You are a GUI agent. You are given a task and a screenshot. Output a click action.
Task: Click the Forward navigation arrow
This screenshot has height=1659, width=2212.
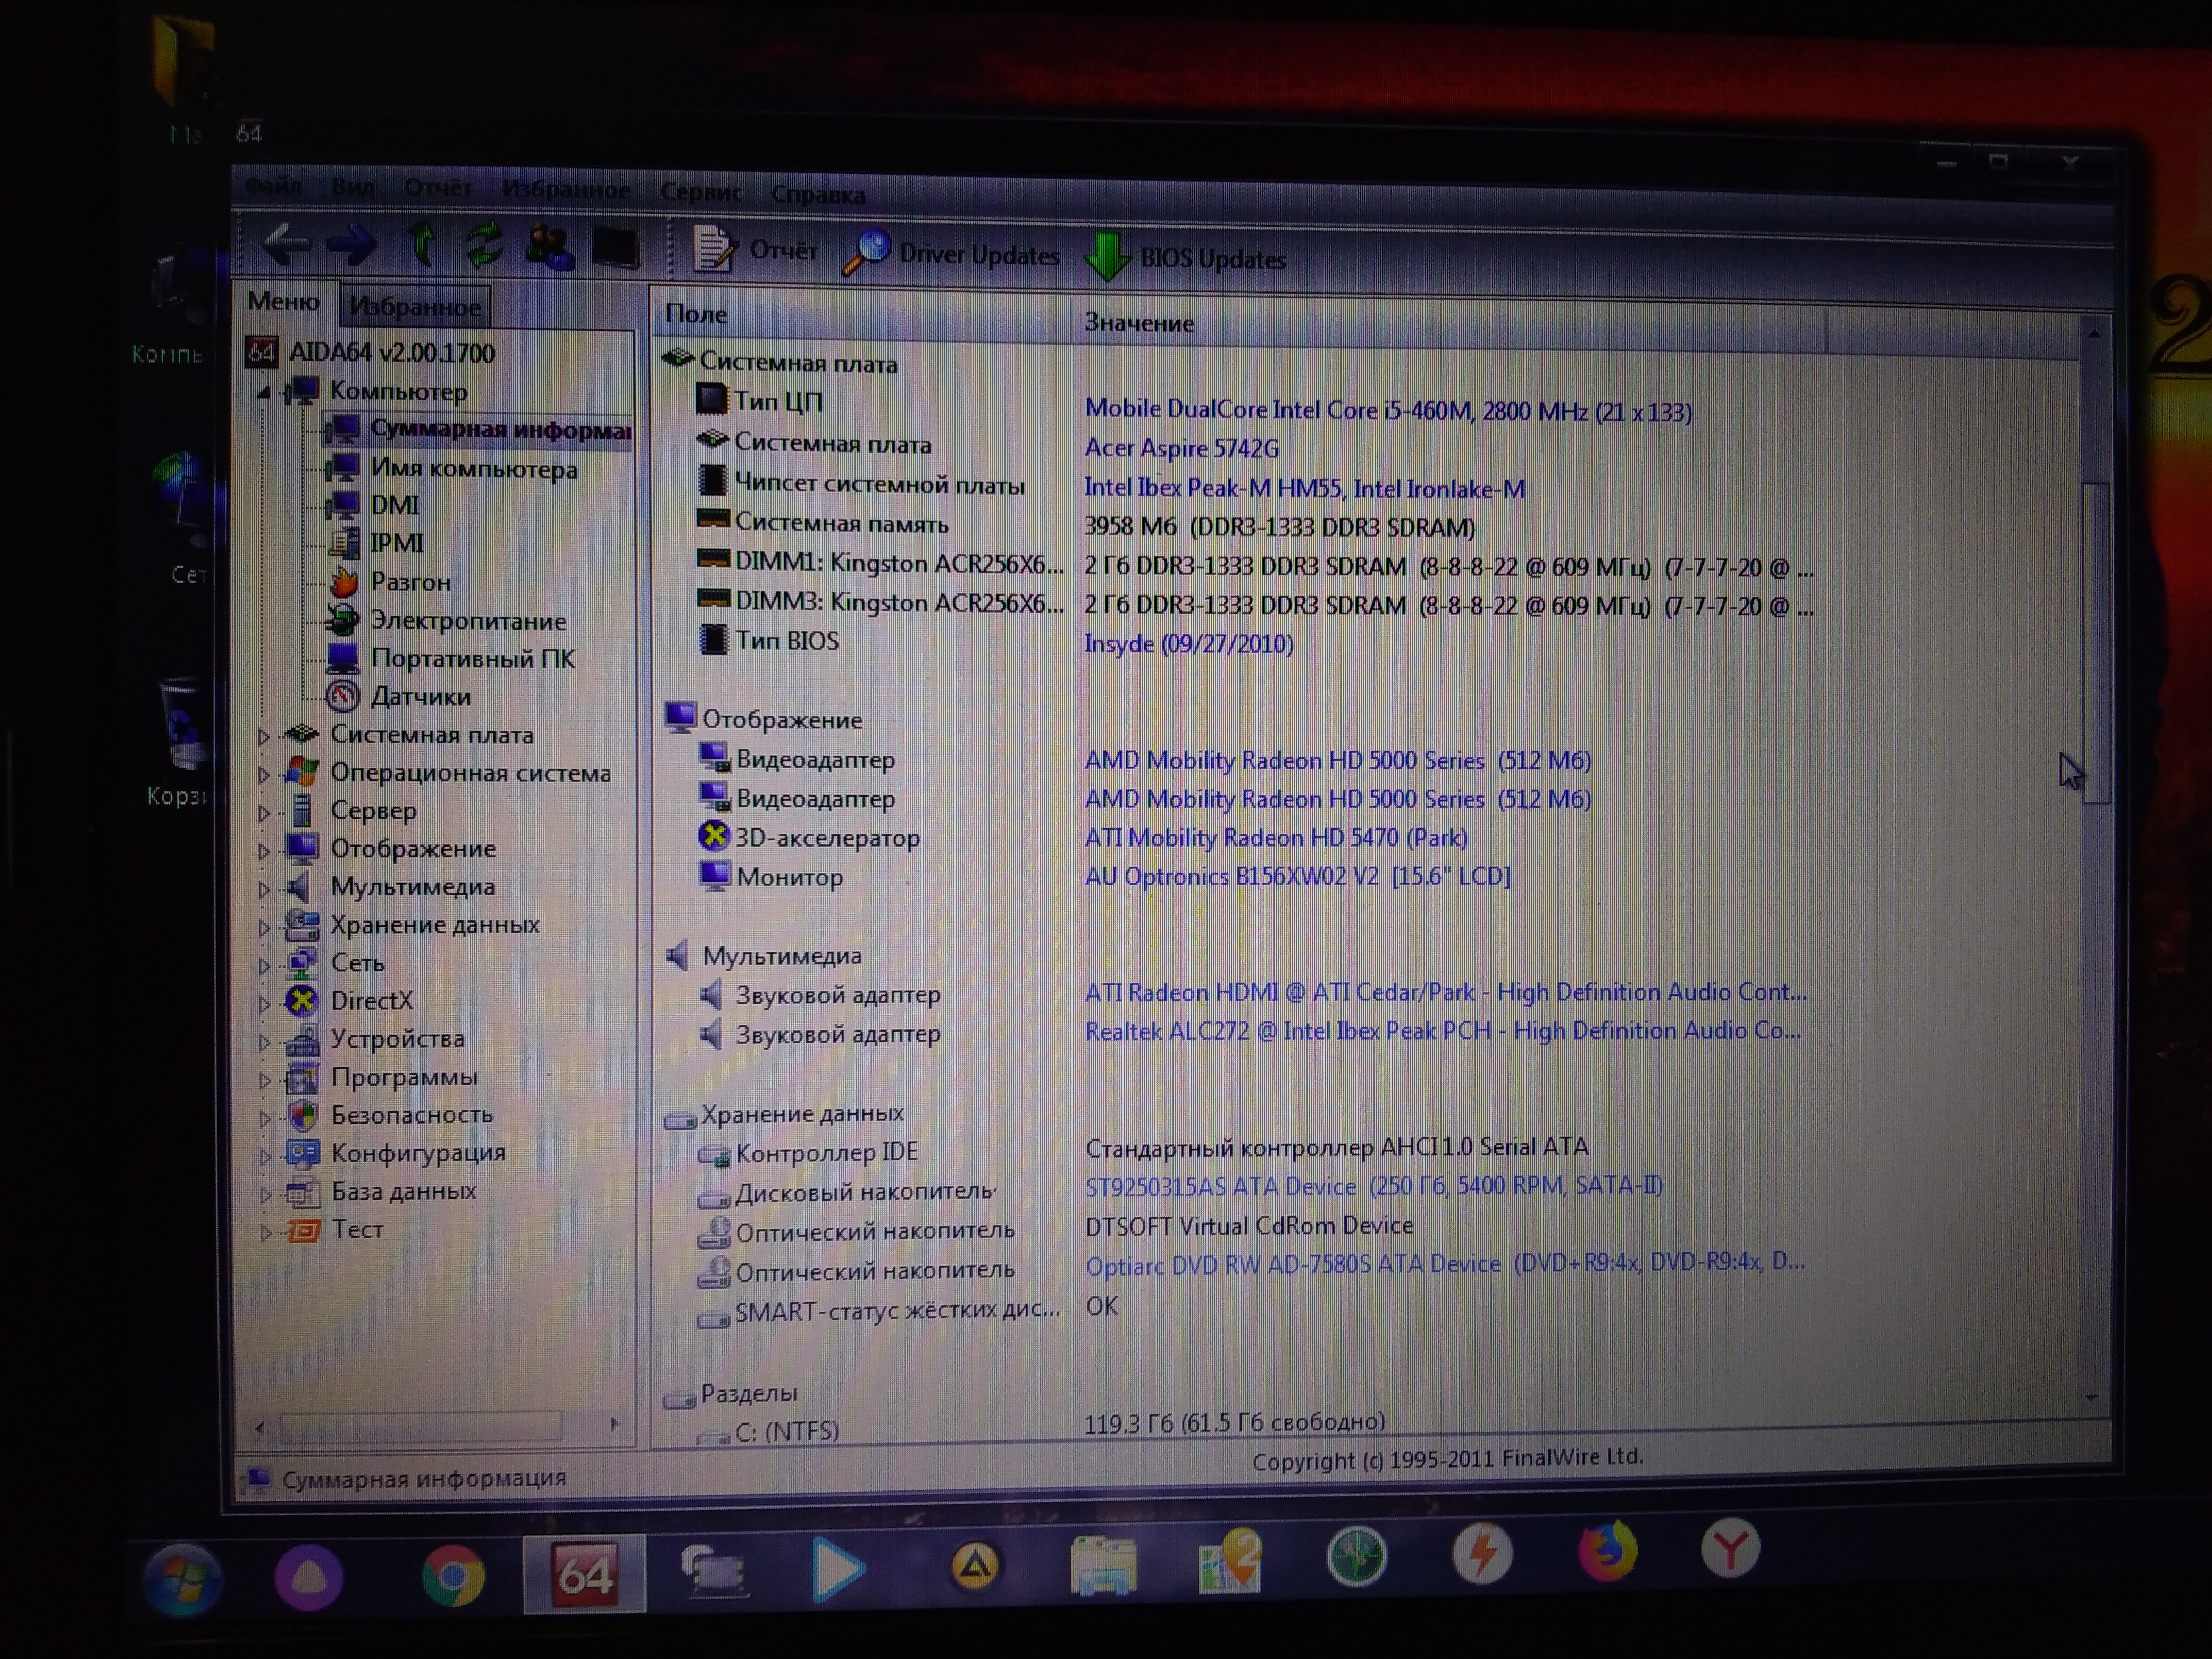352,244
